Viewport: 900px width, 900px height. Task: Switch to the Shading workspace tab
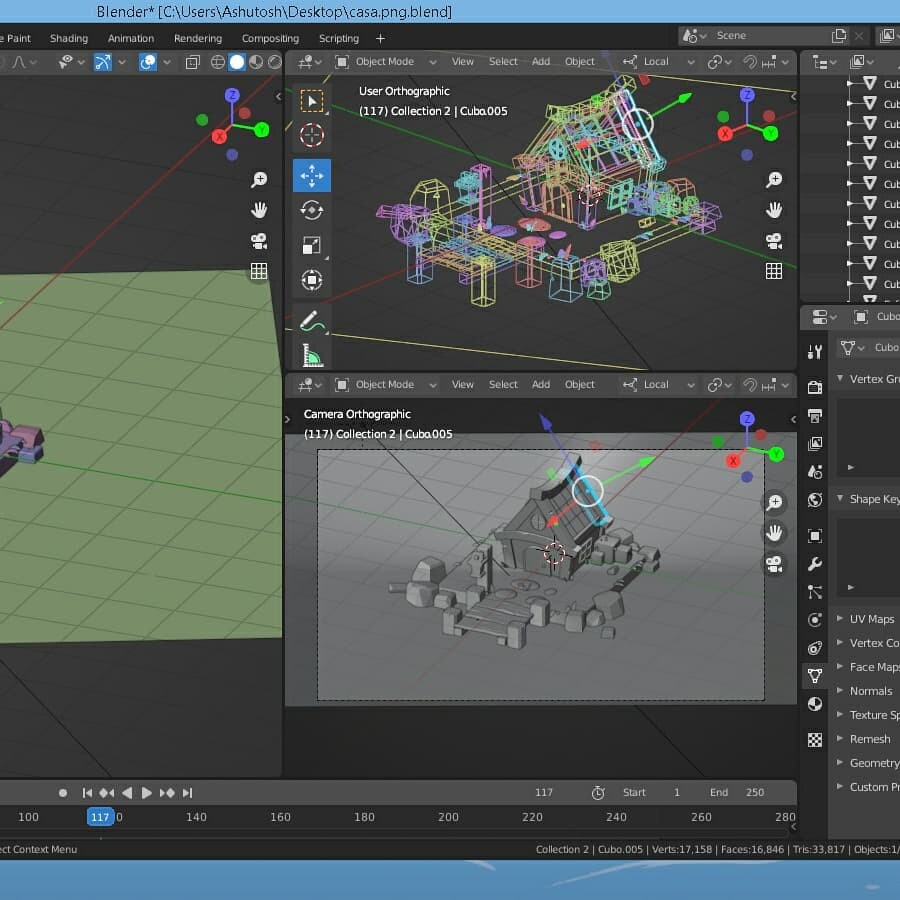pyautogui.click(x=69, y=38)
